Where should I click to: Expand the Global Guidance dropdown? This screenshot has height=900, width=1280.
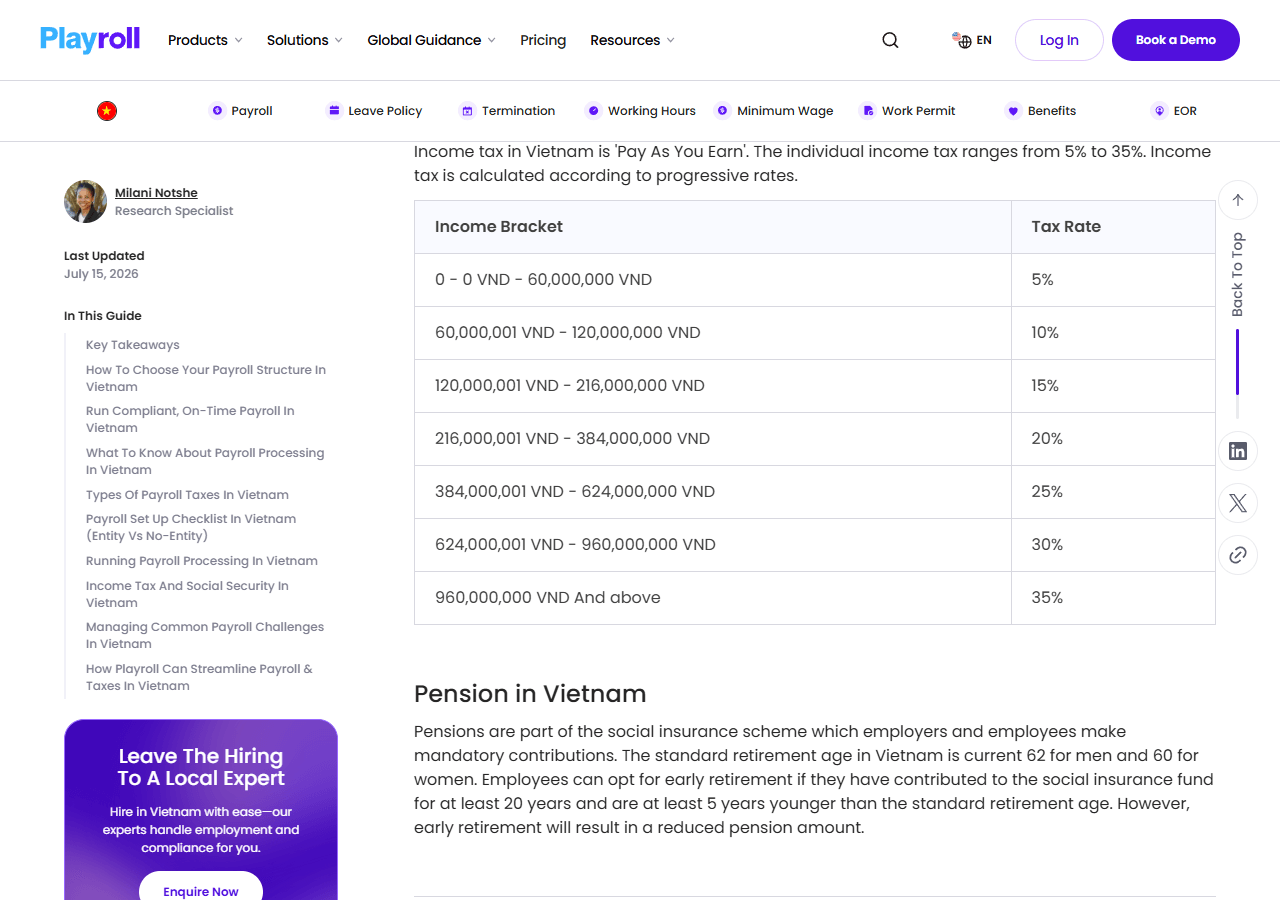[x=432, y=40]
